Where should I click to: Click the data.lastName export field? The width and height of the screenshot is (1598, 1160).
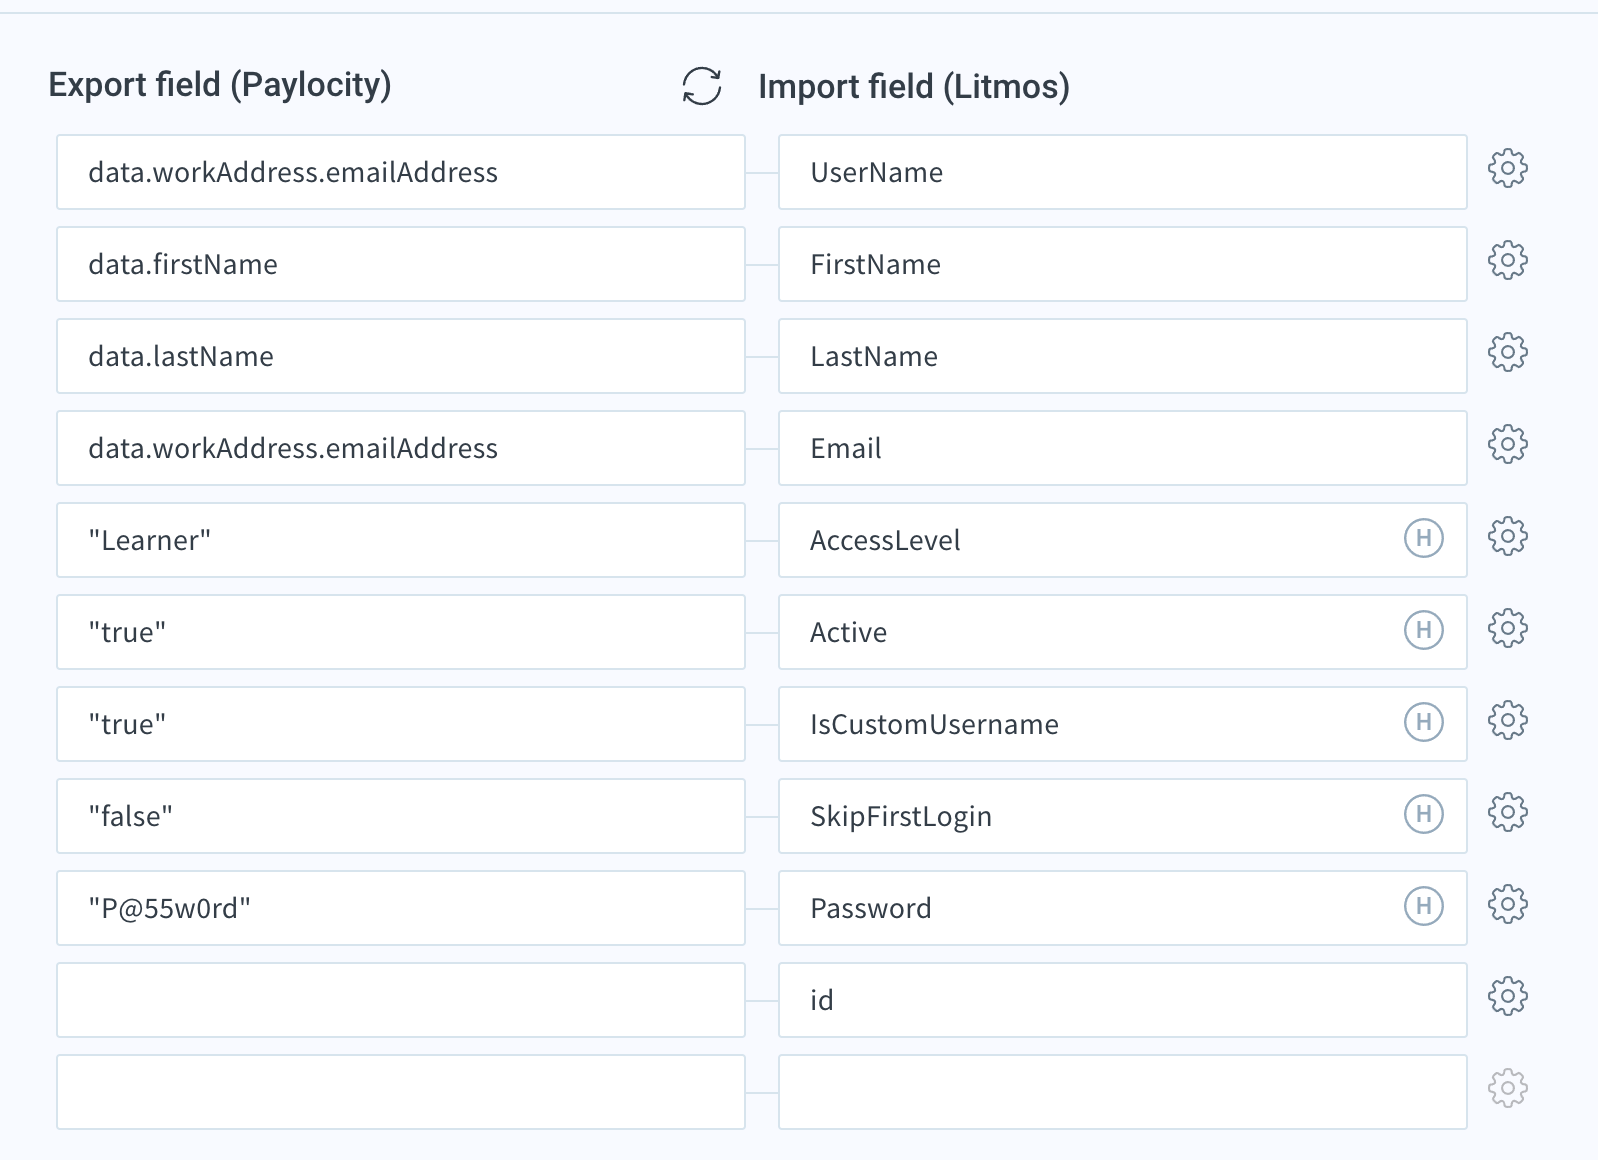coord(401,356)
